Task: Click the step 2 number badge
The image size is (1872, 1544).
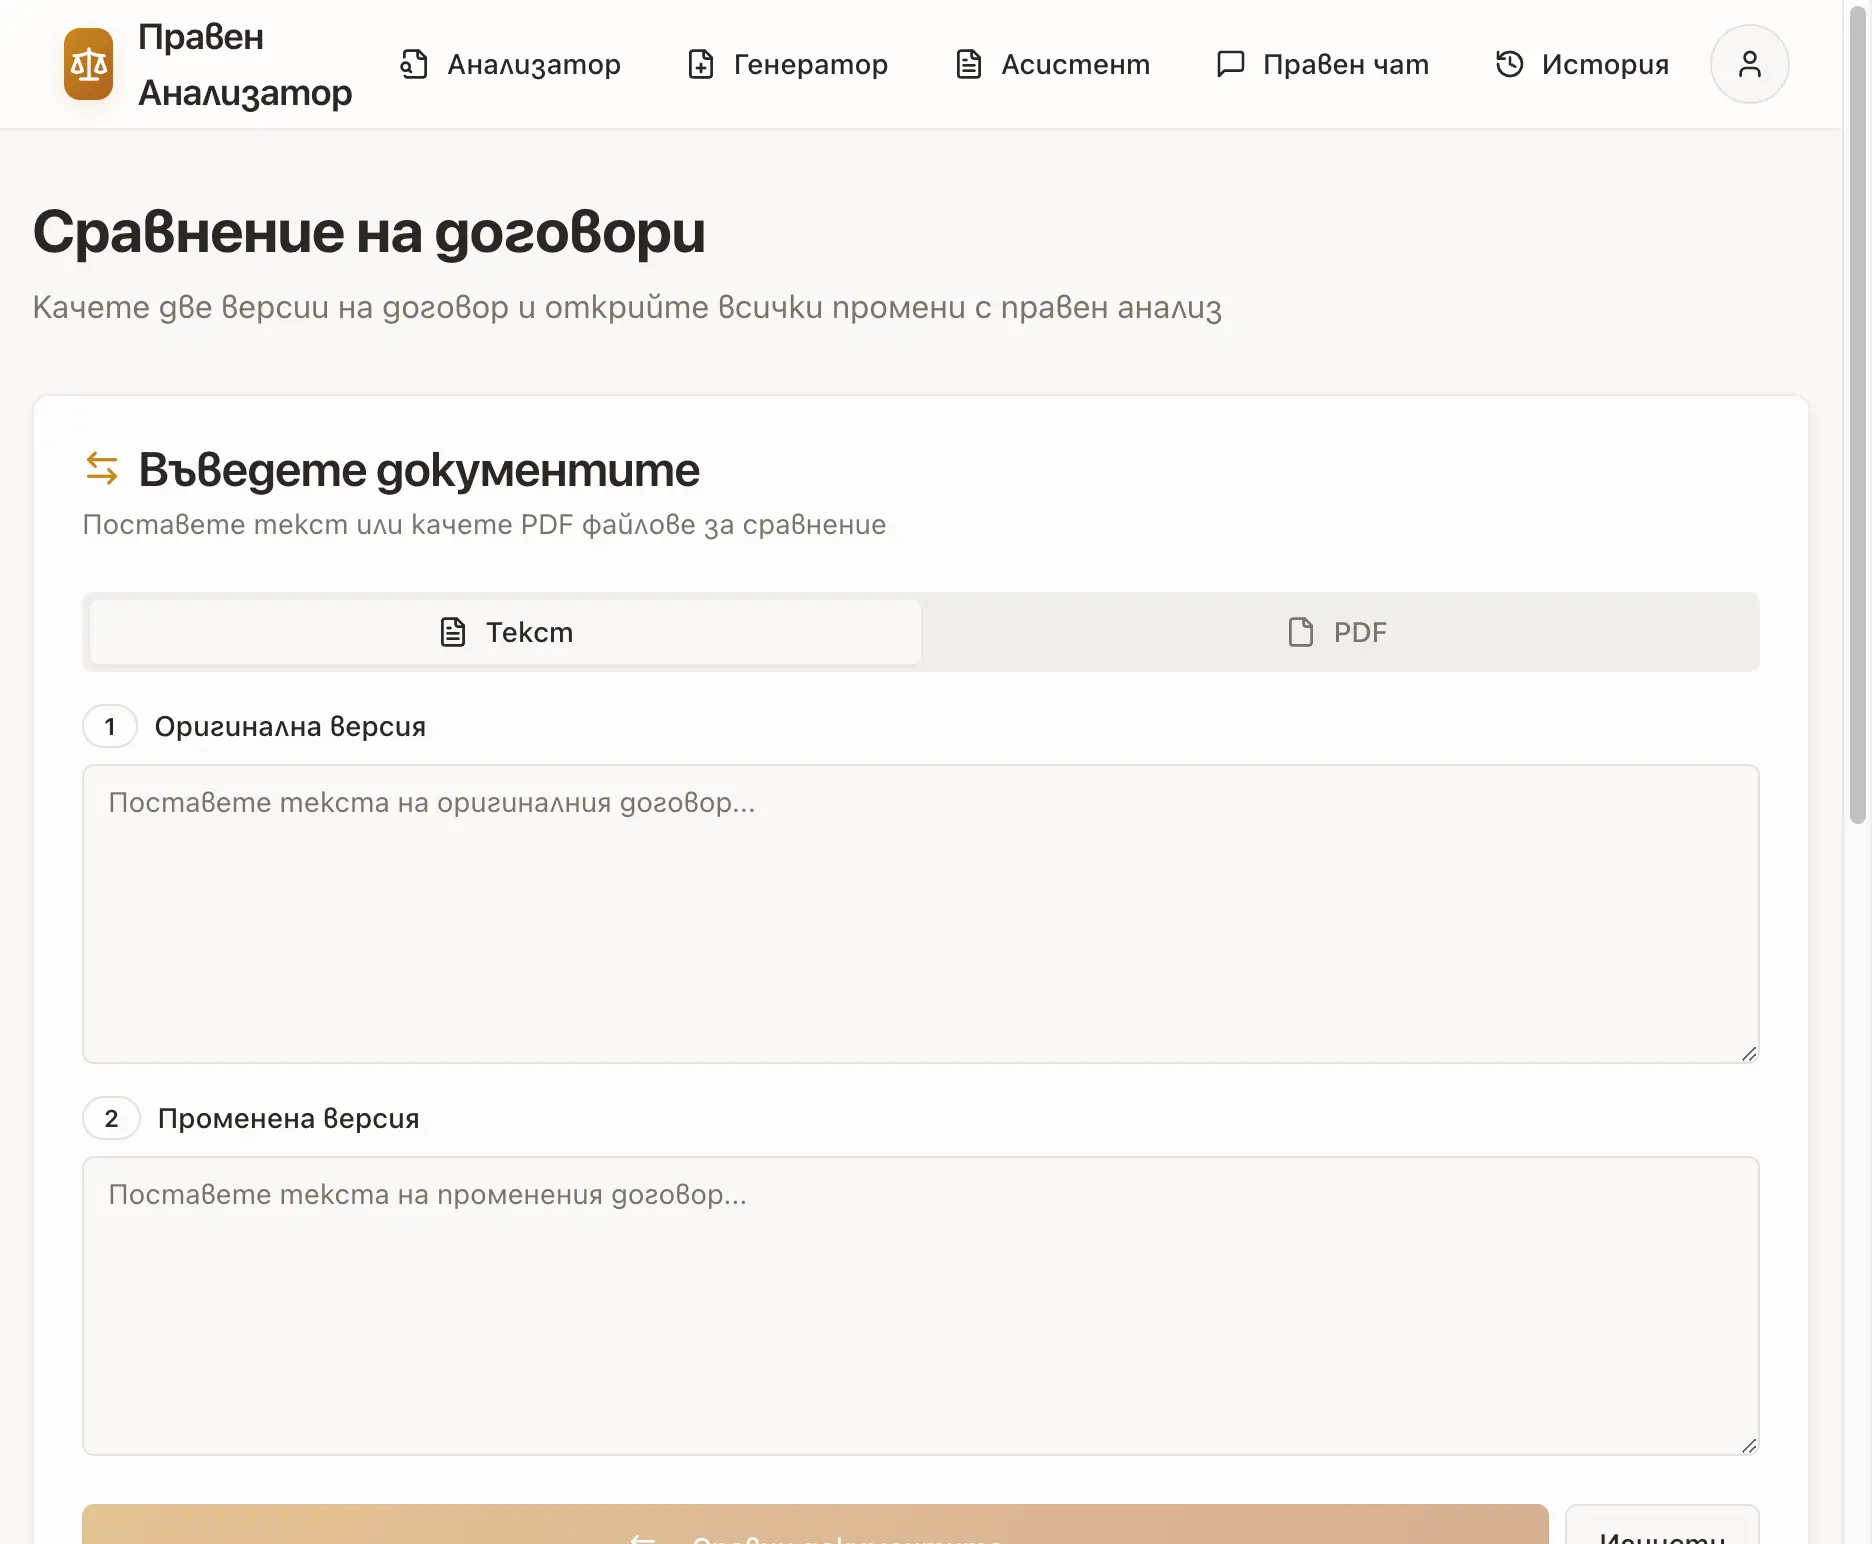Action: click(x=111, y=1118)
